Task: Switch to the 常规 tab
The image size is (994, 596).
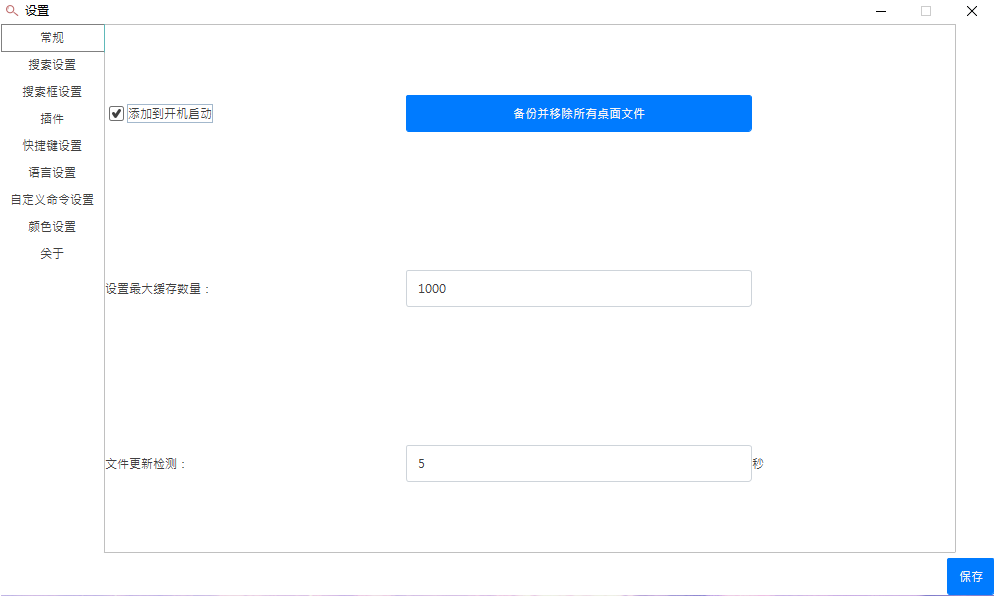Action: tap(52, 38)
